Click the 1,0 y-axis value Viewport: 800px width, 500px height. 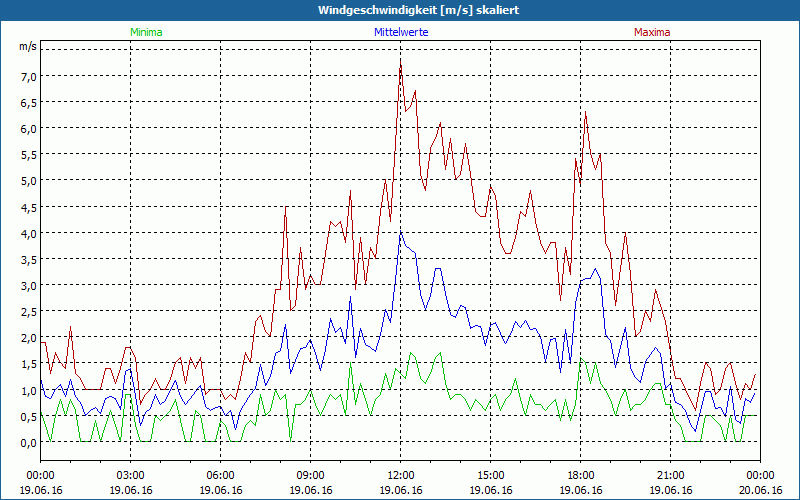(x=29, y=391)
